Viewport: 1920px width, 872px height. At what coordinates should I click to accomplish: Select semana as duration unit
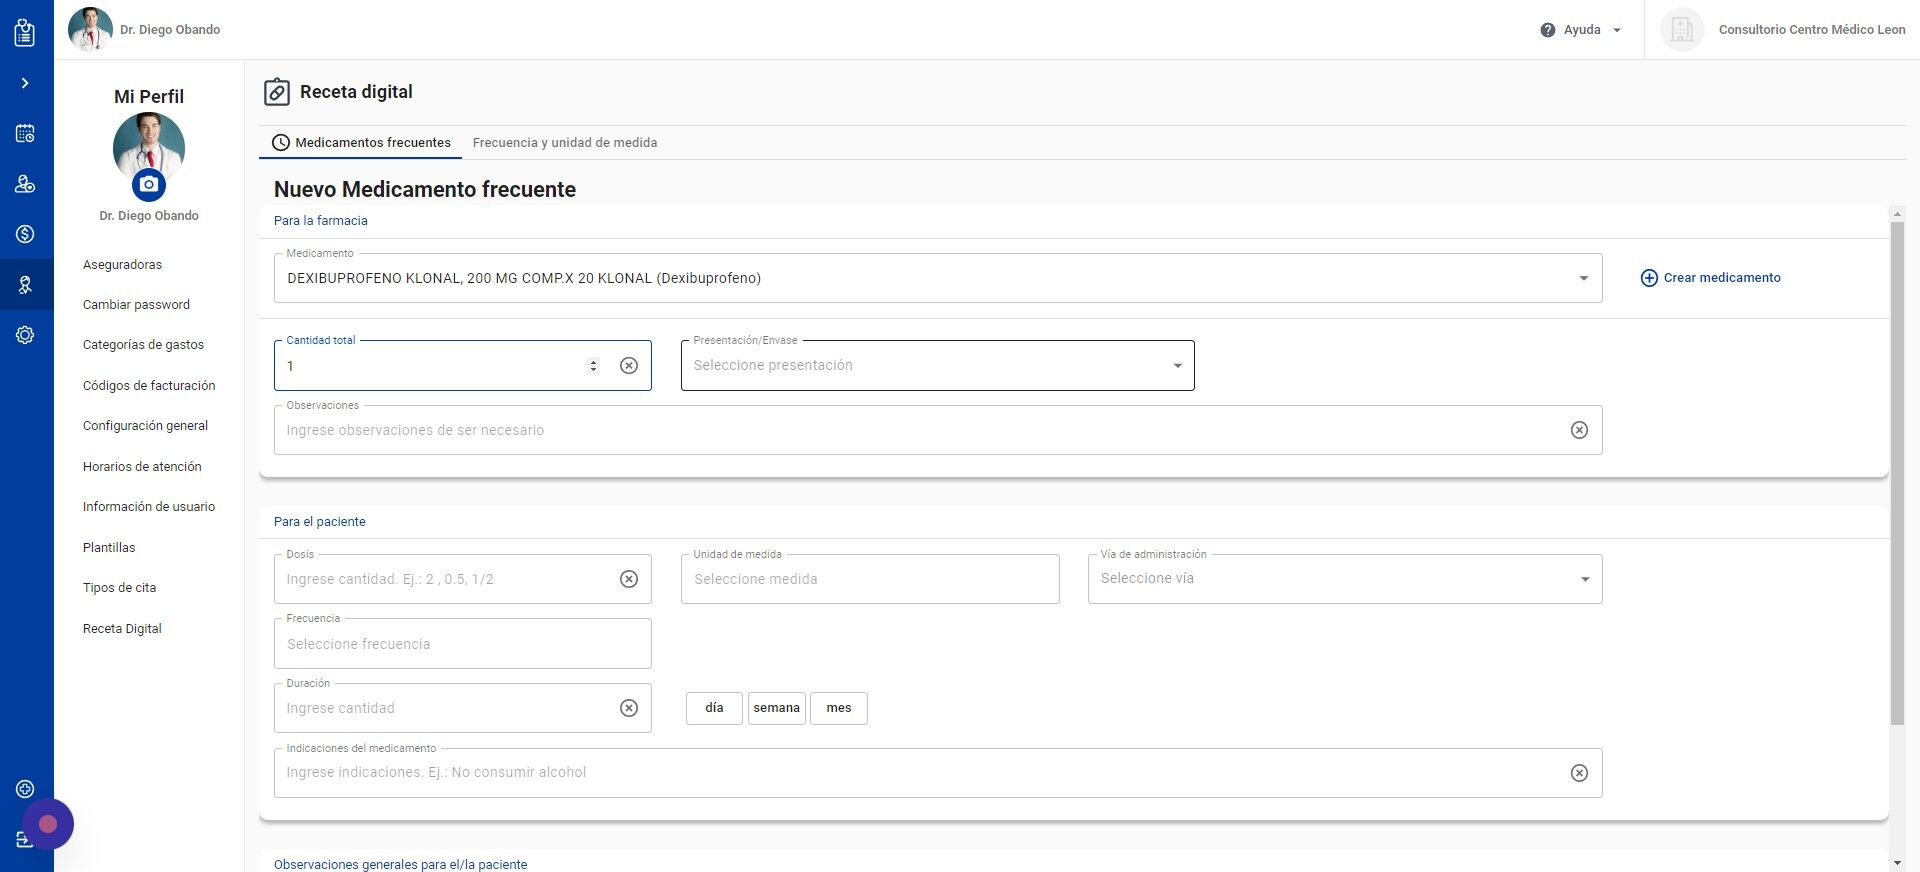pyautogui.click(x=777, y=708)
